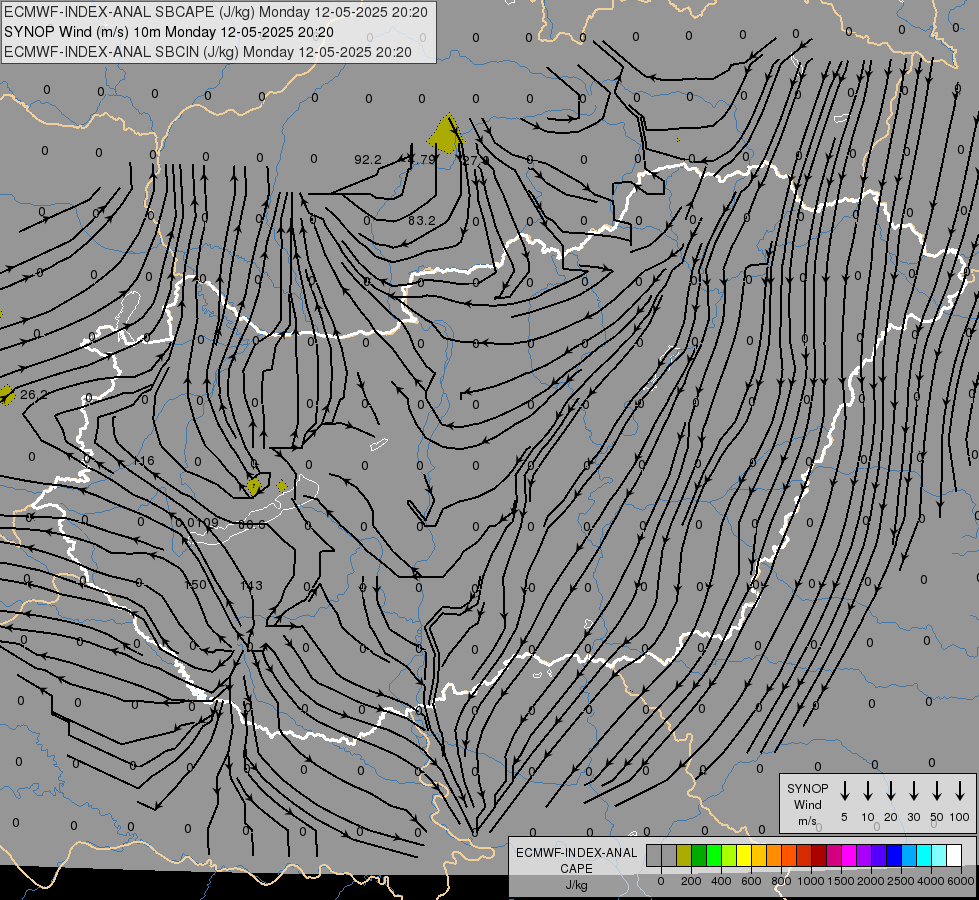Image resolution: width=979 pixels, height=900 pixels.
Task: Pick the sky blue swatch right of 2500
Action: pyautogui.click(x=908, y=855)
